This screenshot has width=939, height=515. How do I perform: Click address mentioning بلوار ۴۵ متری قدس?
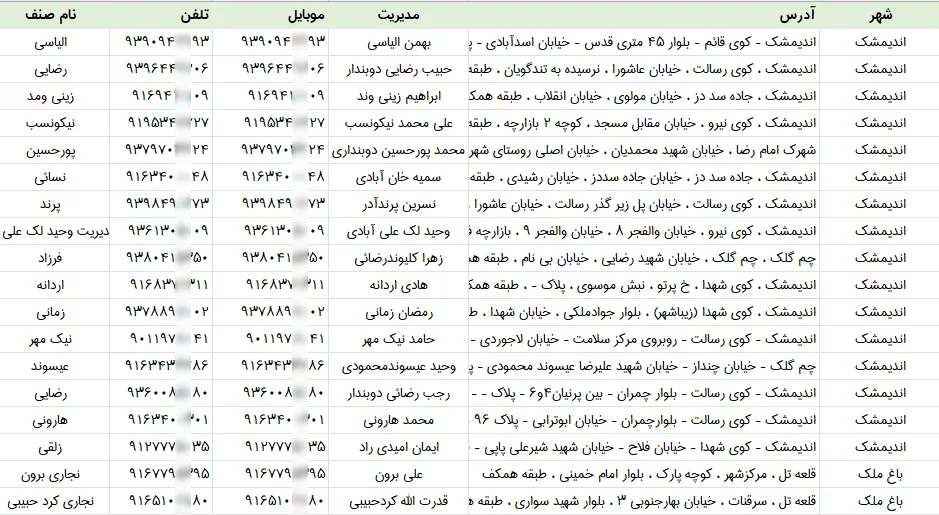(644, 43)
